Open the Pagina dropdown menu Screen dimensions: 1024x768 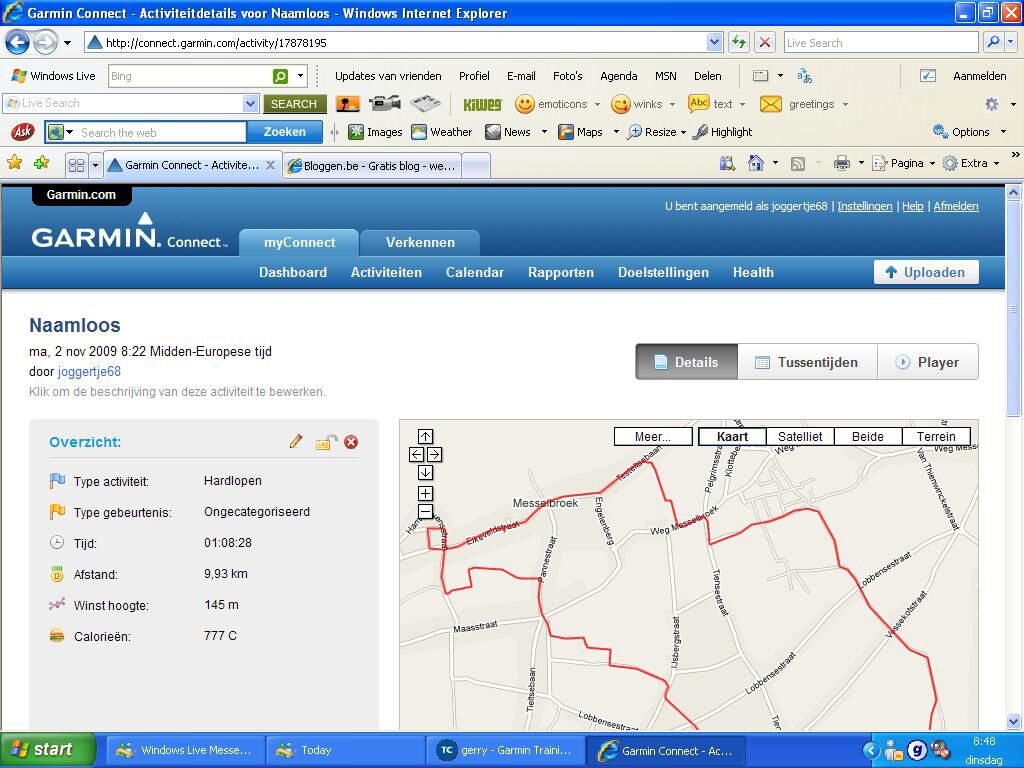904,164
